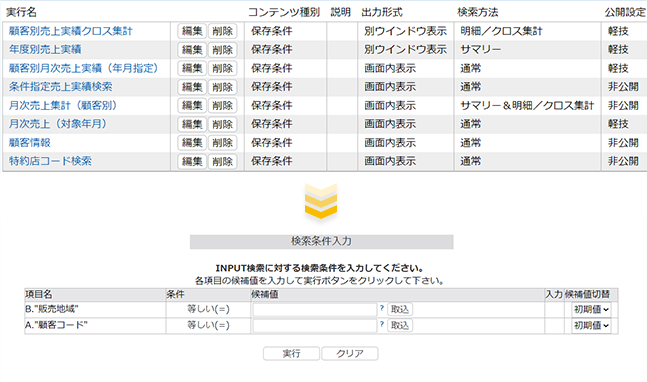
Task: Edit 顧客別月次売上実績（年月指定） row
Action: (192, 68)
